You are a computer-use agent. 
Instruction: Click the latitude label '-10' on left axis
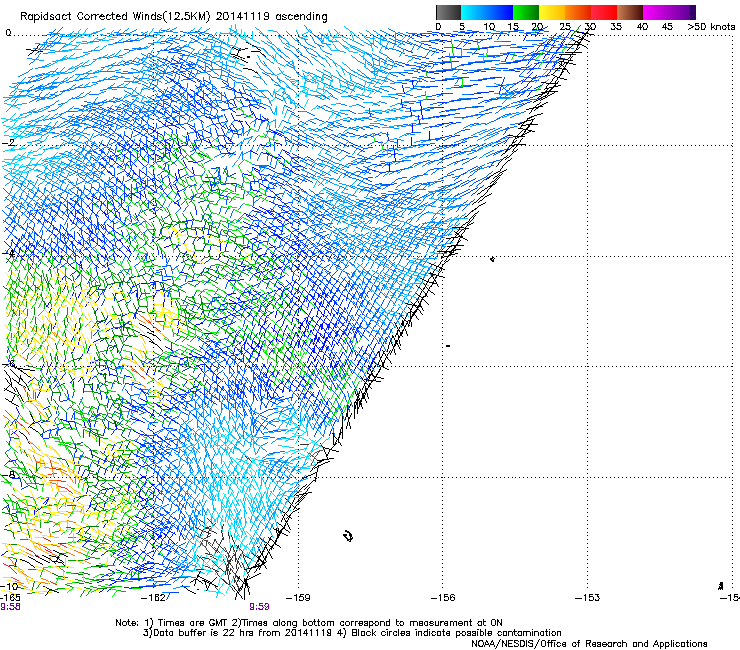coord(9,586)
